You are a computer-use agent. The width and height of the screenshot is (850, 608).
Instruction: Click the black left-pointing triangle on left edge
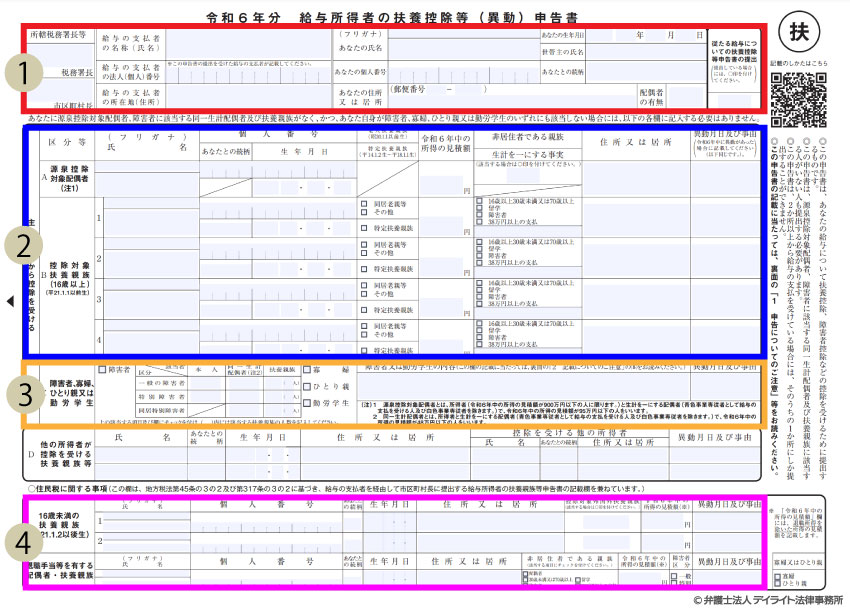[10, 301]
